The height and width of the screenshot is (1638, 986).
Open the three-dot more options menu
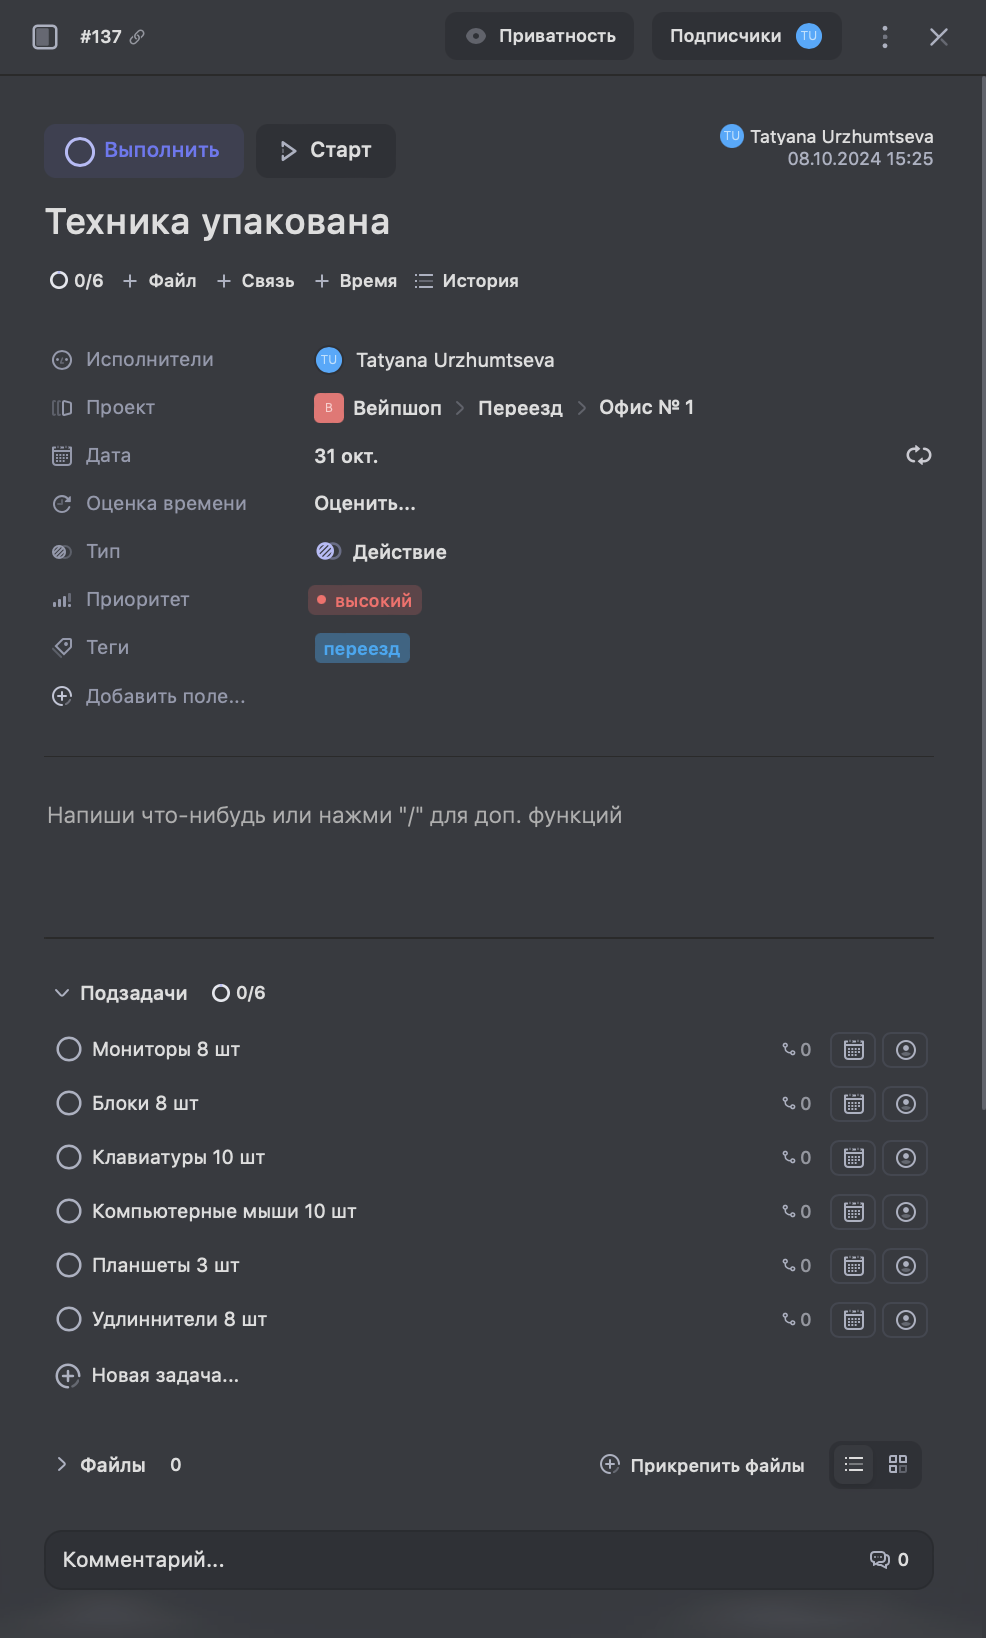[884, 37]
